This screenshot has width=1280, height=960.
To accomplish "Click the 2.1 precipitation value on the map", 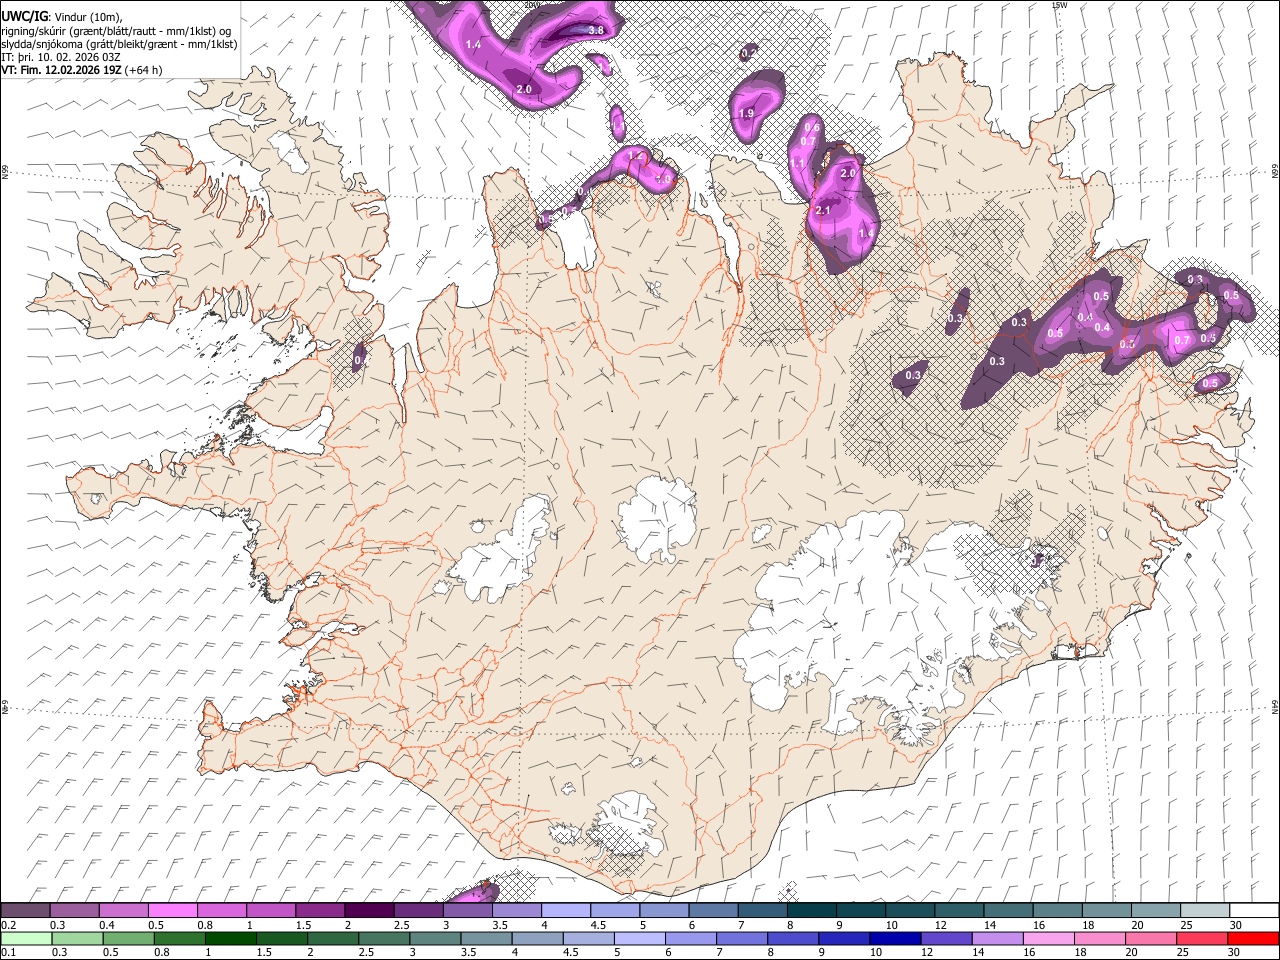I will coord(824,211).
